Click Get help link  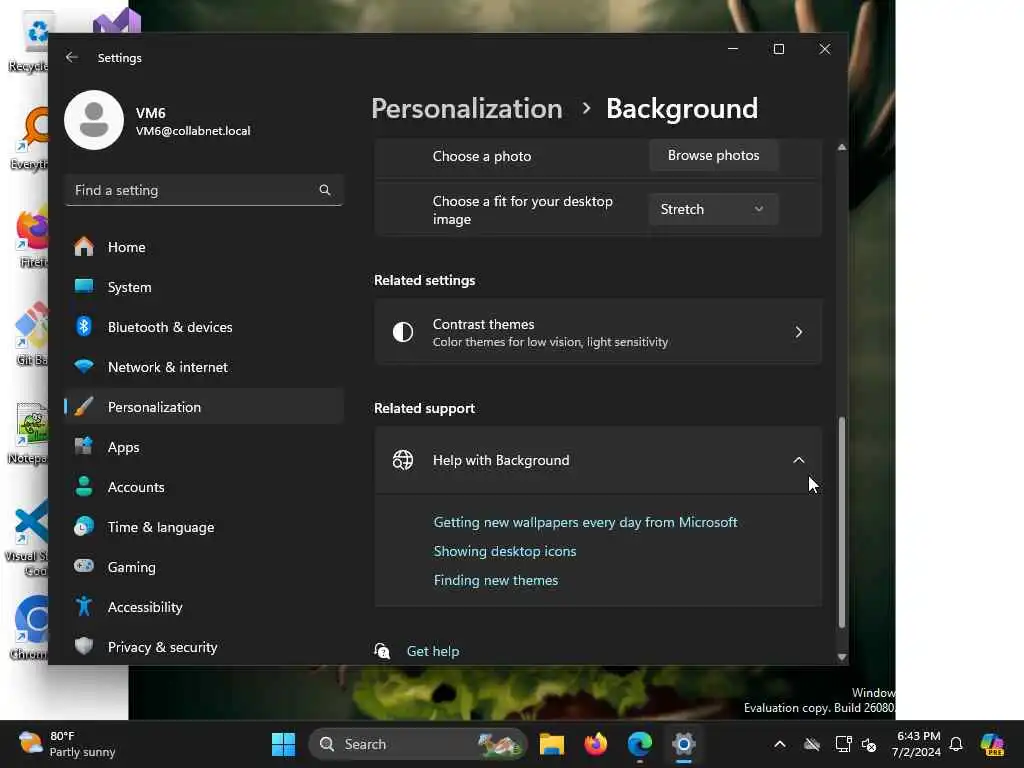(433, 651)
